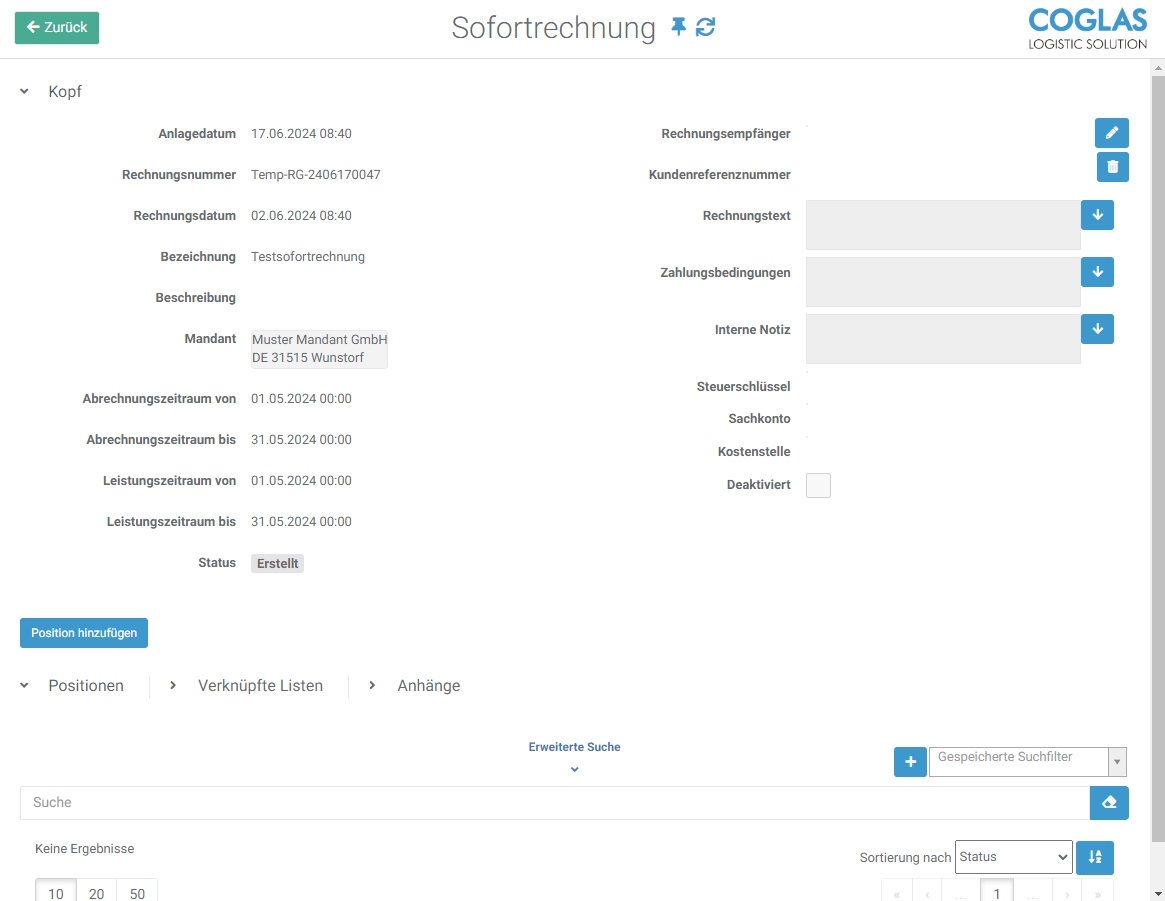Click the pin icon next to Sofortrechnung
Viewport: 1165px width, 901px height.
click(679, 27)
